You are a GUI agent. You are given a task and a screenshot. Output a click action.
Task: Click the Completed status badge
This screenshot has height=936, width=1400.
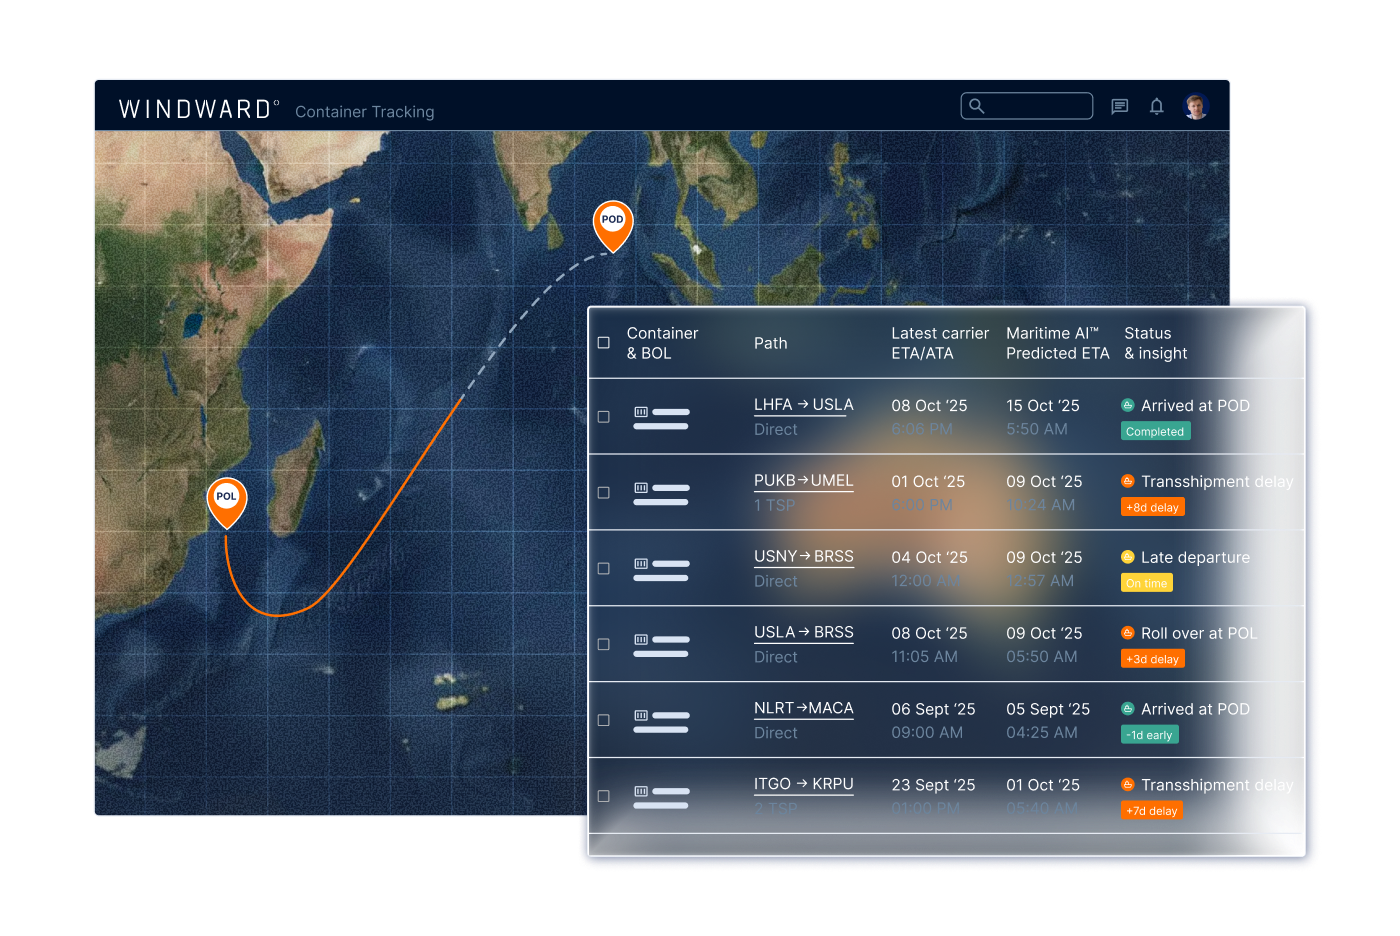coord(1155,431)
